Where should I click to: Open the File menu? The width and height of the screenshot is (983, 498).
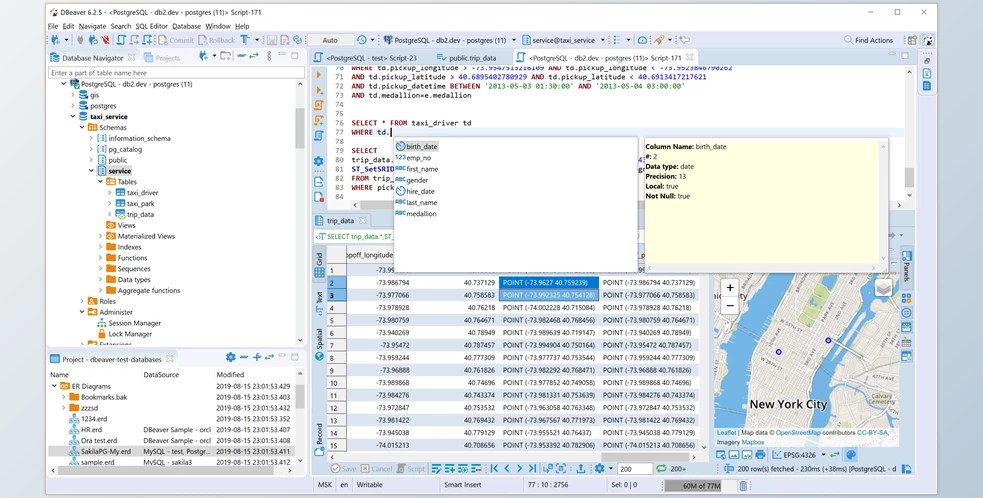[x=53, y=26]
